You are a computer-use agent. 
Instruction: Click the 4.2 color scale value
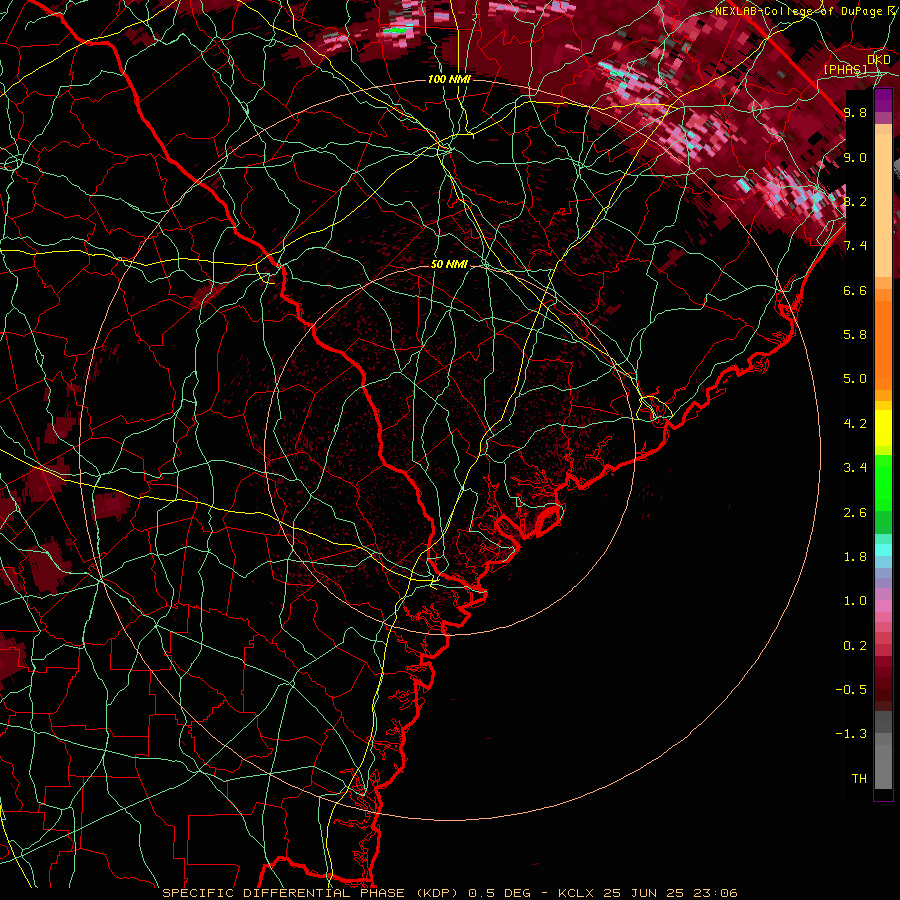point(855,424)
